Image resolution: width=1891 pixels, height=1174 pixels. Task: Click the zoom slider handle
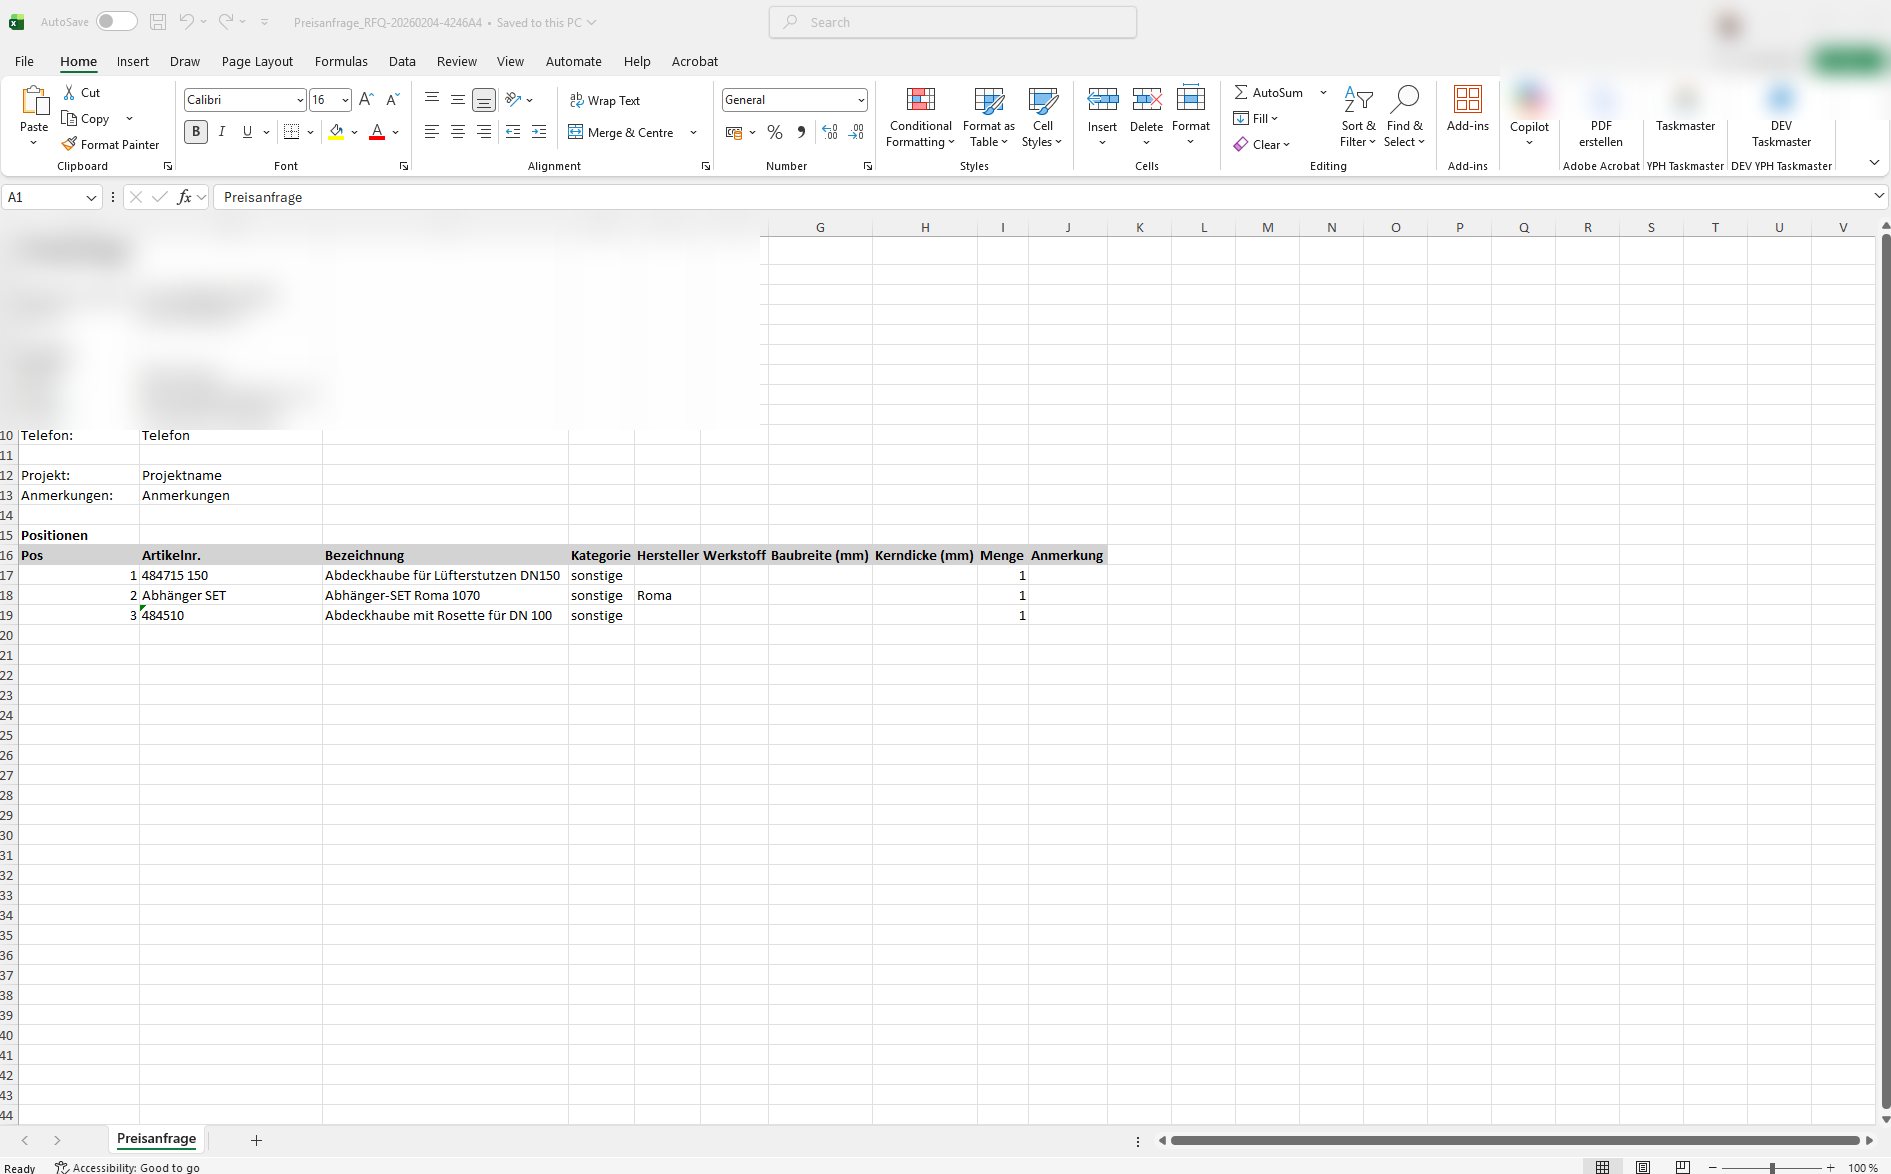tap(1772, 1167)
